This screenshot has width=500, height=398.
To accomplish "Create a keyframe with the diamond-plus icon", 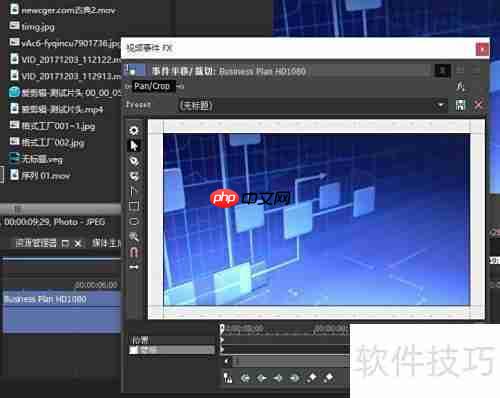I will coord(312,378).
